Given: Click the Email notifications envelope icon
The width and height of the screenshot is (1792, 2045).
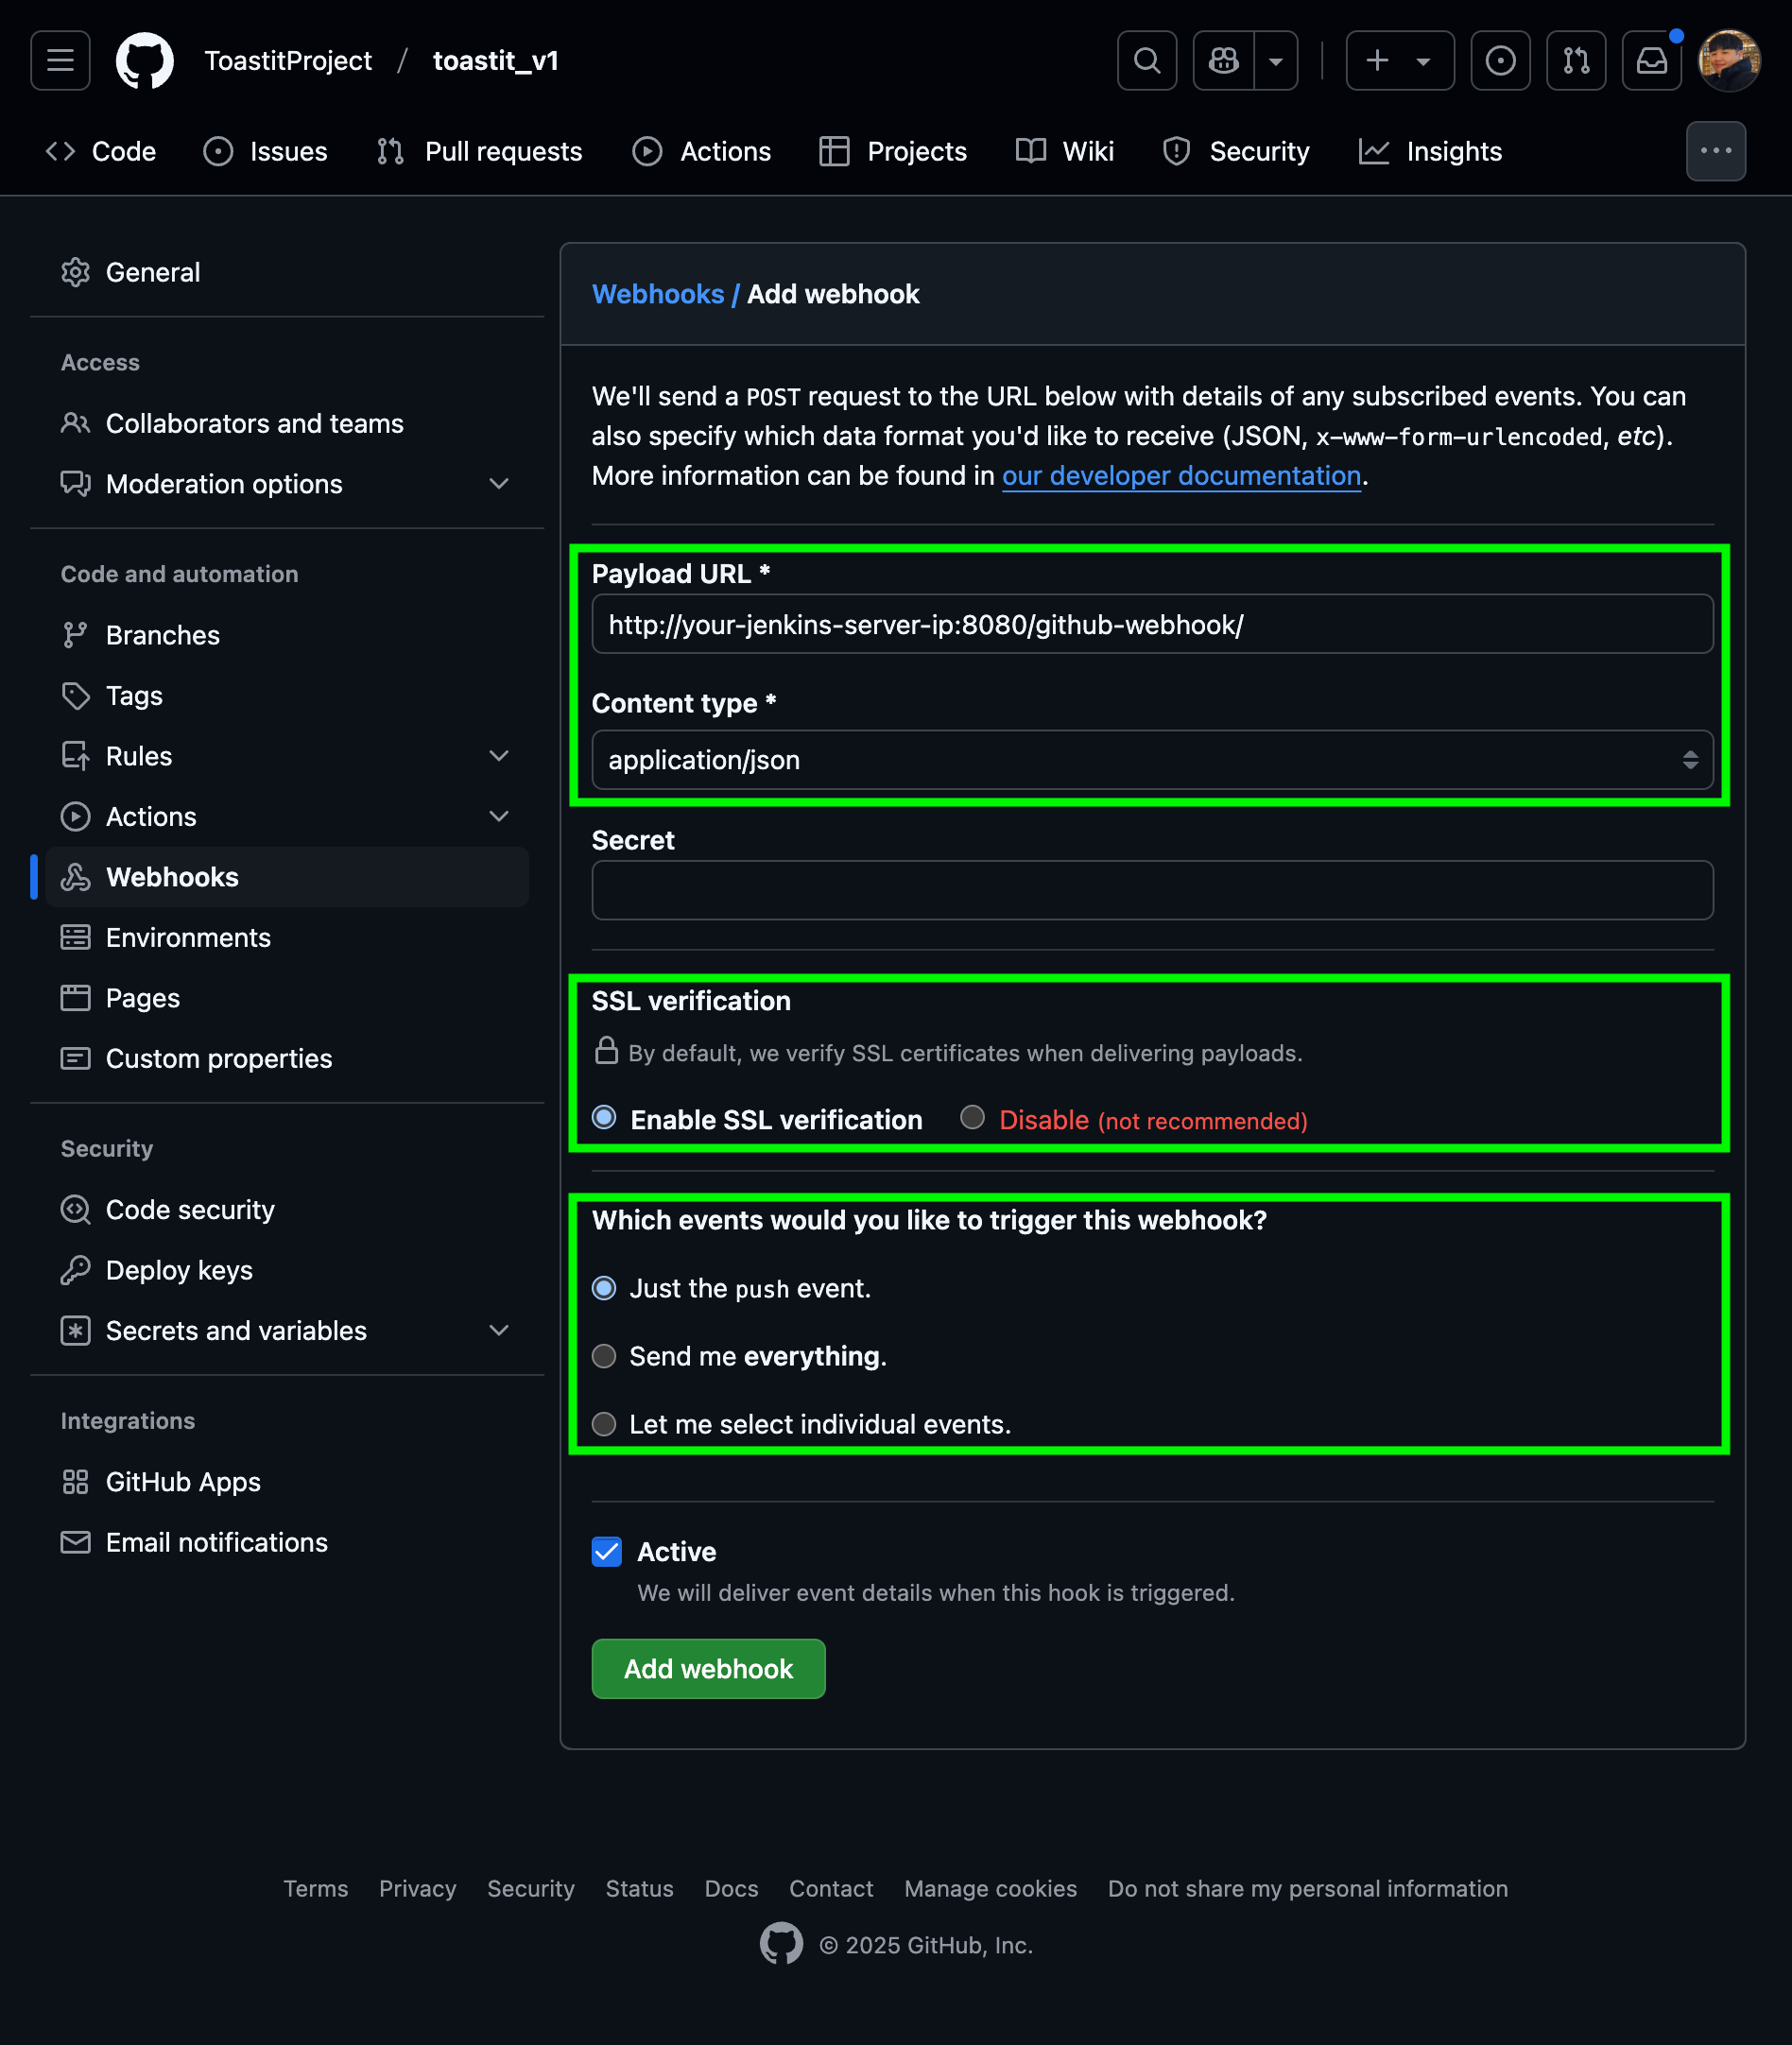Looking at the screenshot, I should [x=75, y=1542].
